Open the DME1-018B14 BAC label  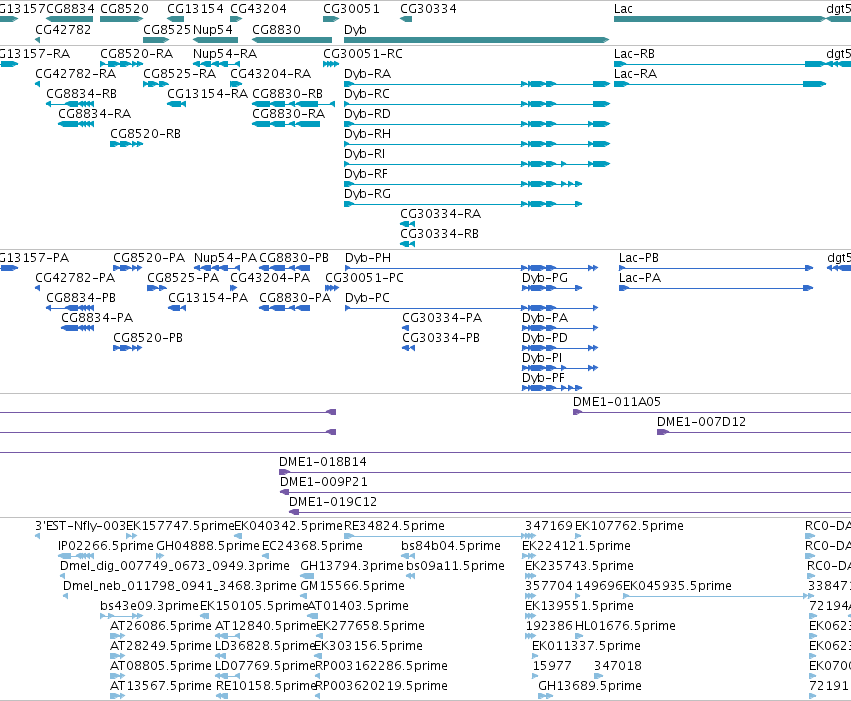coord(323,462)
